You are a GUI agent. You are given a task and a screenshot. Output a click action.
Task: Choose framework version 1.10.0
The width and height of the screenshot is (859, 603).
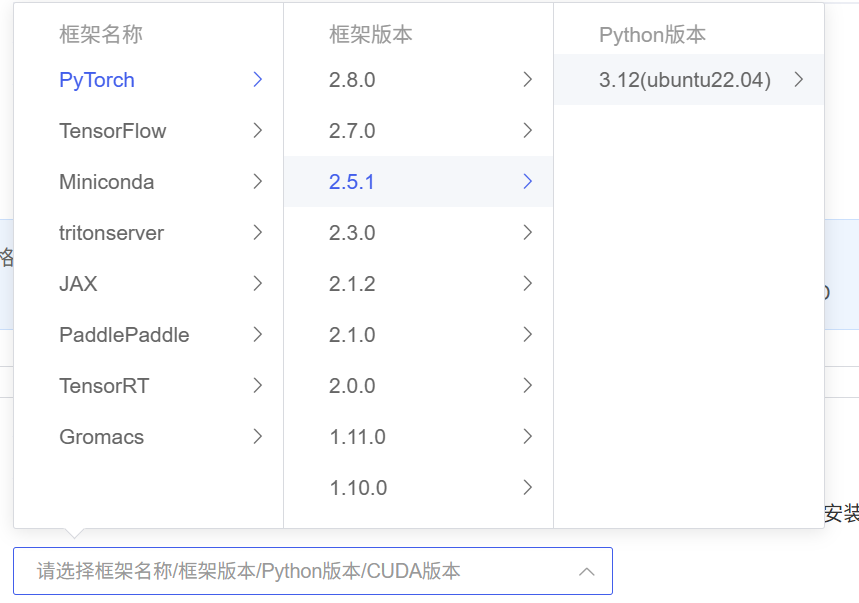pos(419,487)
